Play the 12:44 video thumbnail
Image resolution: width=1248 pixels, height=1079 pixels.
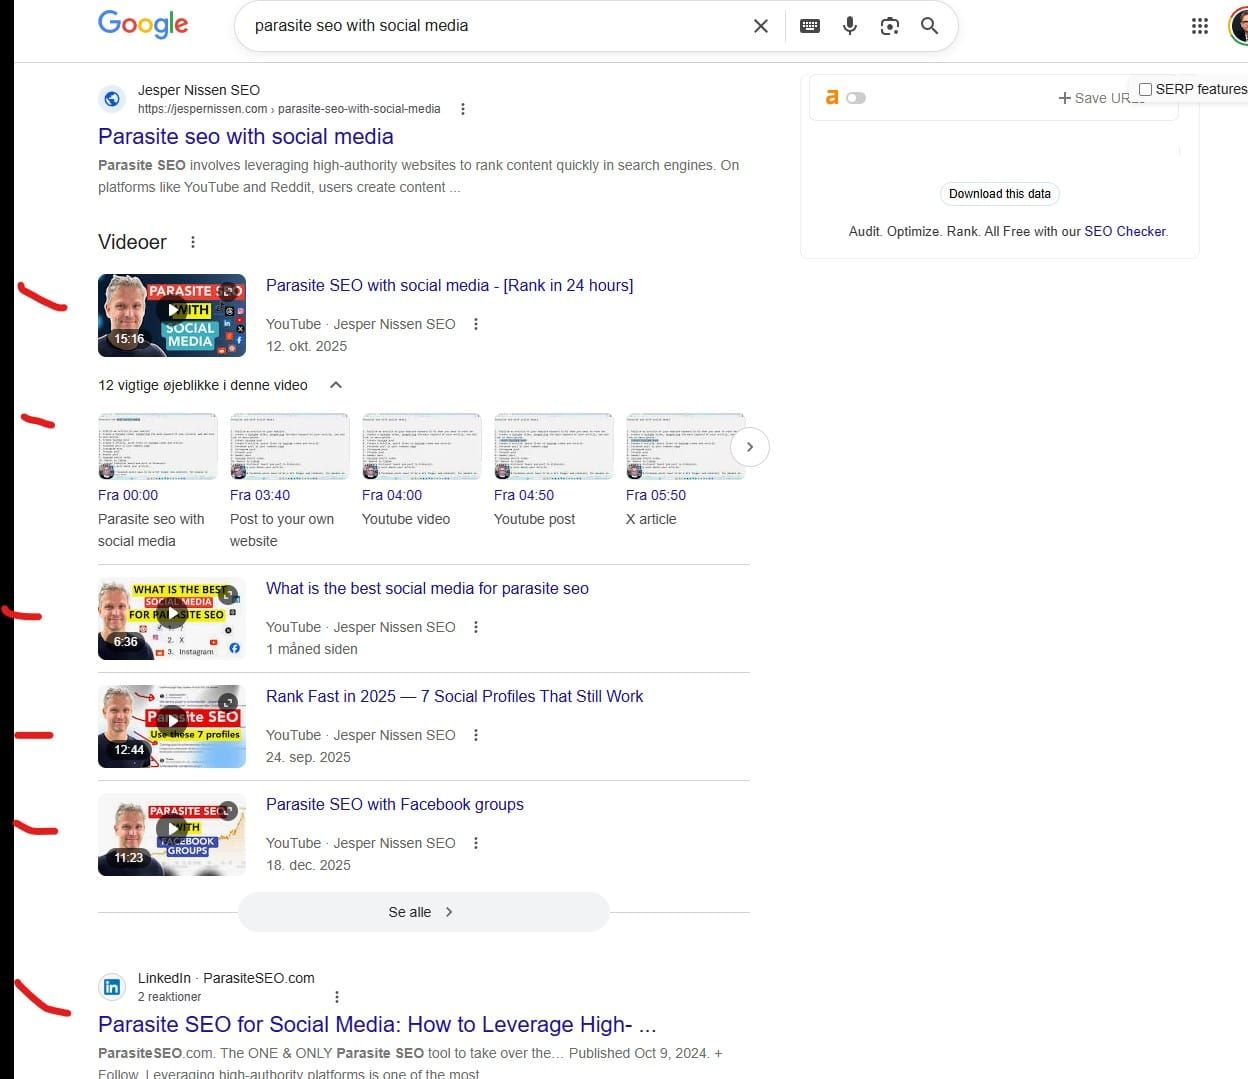pos(172,727)
